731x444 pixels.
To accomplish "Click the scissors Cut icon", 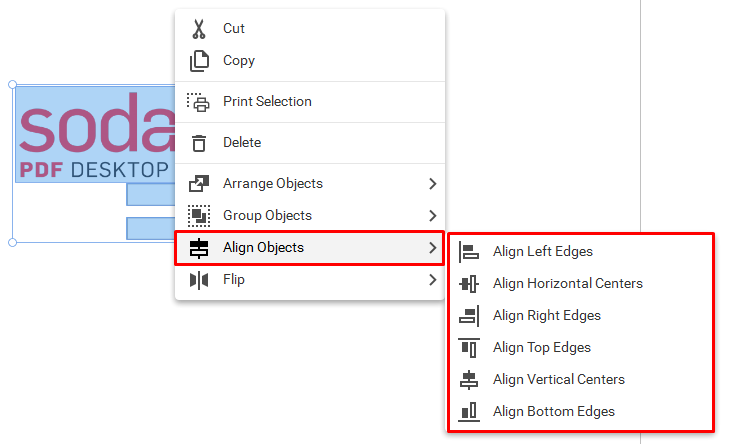I will pyautogui.click(x=199, y=29).
